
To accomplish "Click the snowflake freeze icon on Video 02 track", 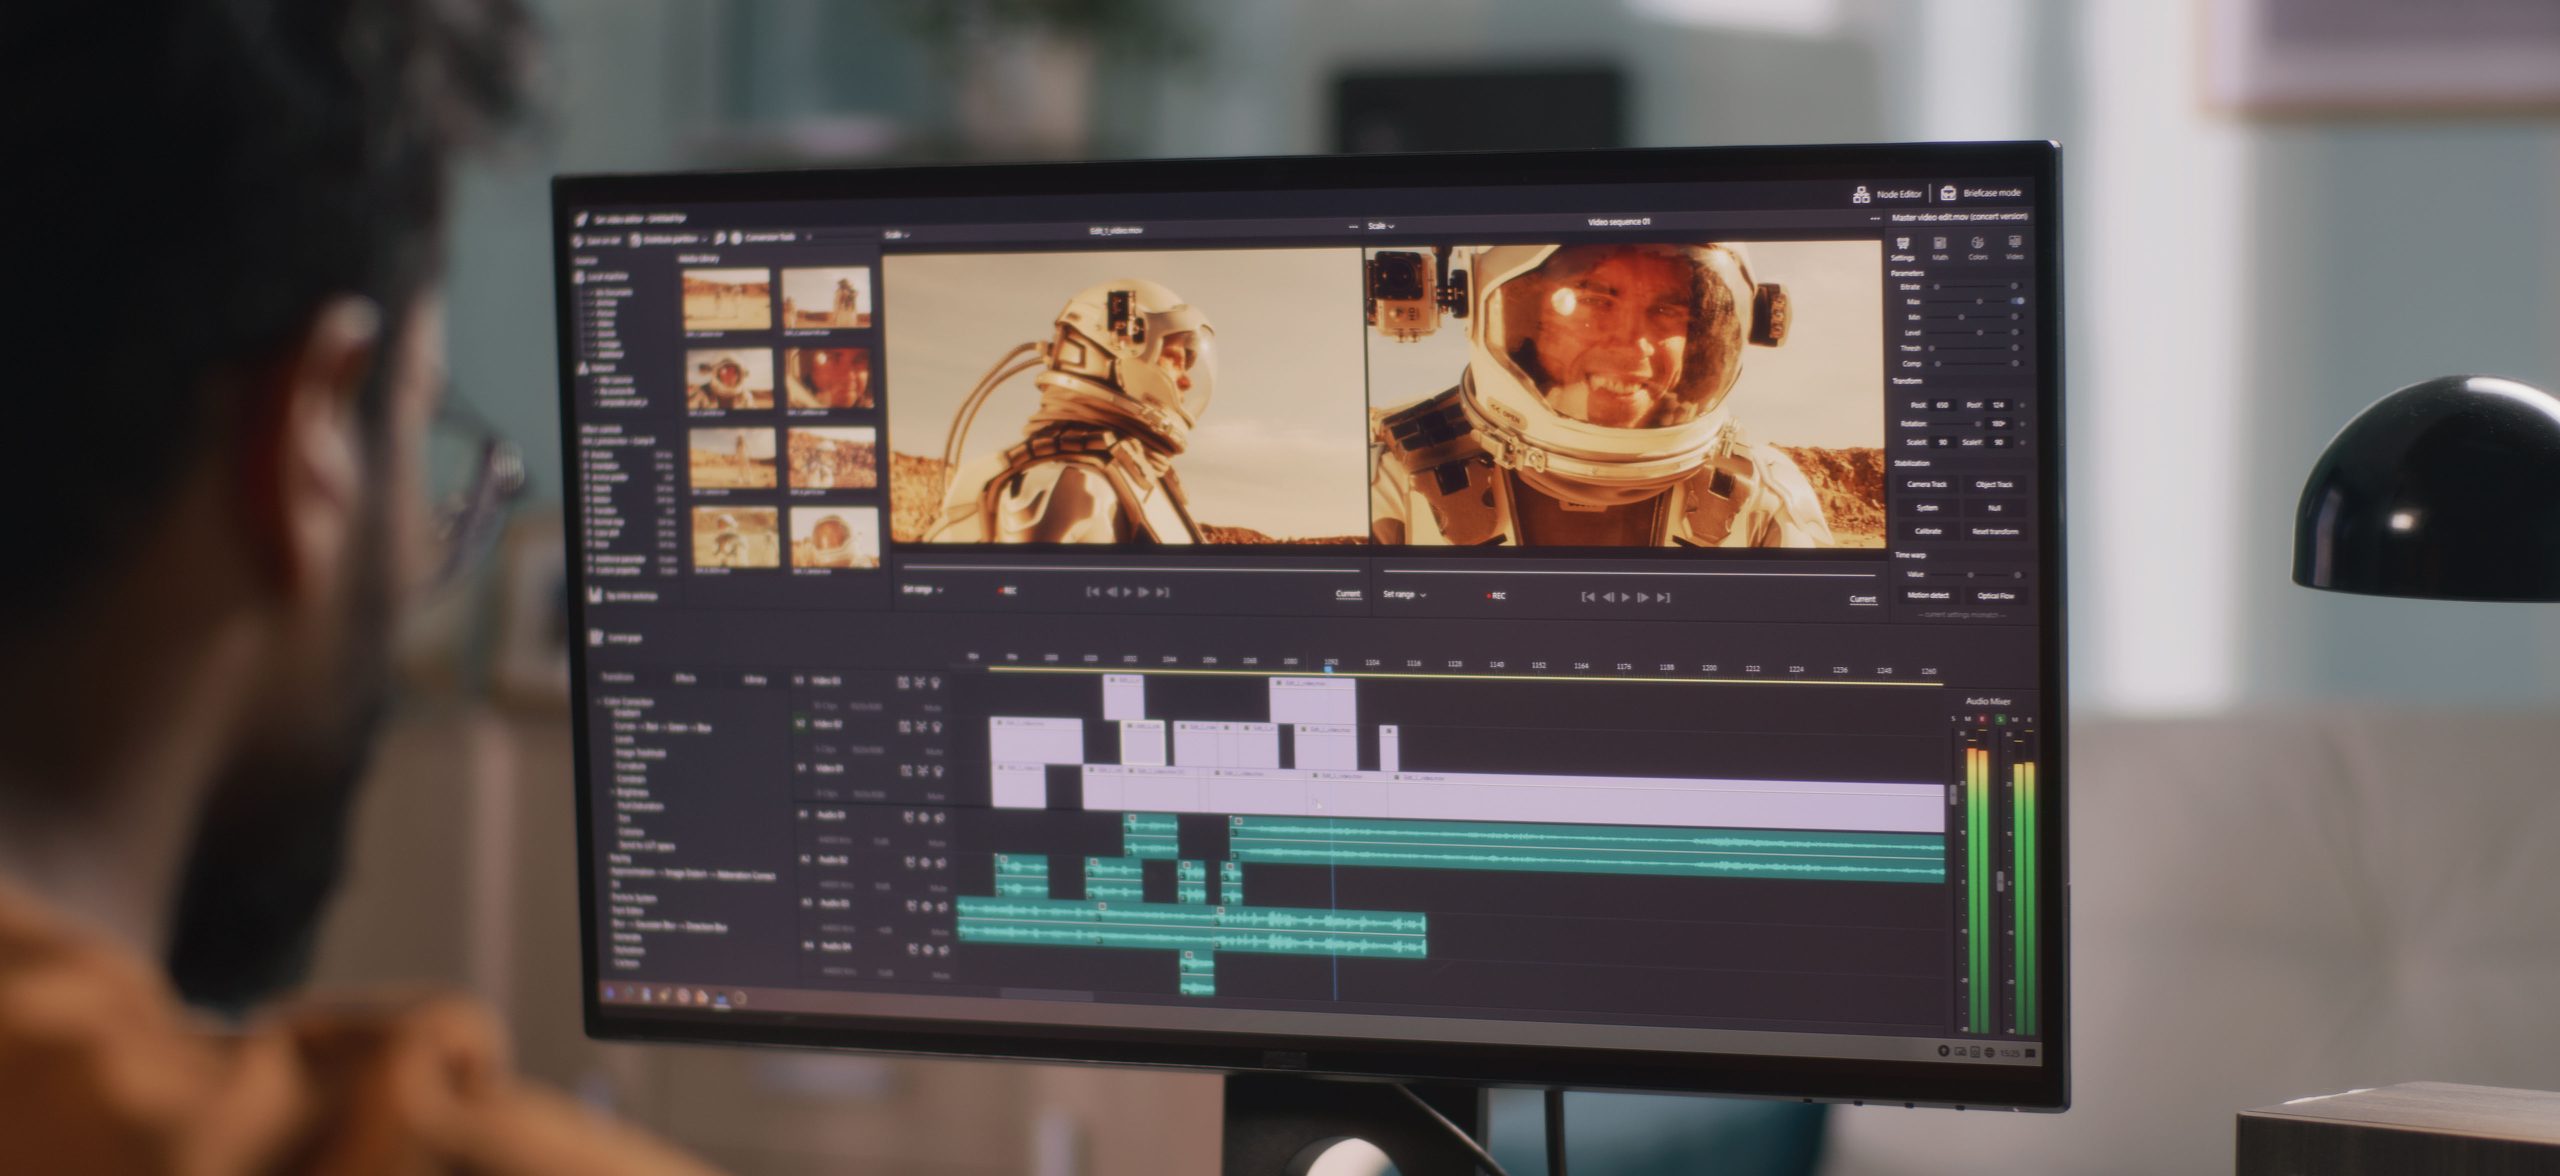I will click(x=920, y=727).
